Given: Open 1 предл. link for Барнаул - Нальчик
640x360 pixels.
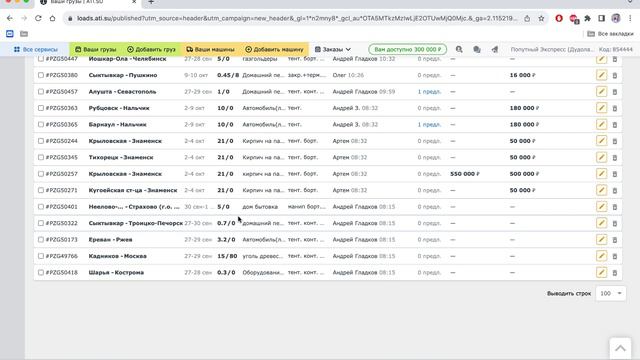Looking at the screenshot, I should (429, 124).
